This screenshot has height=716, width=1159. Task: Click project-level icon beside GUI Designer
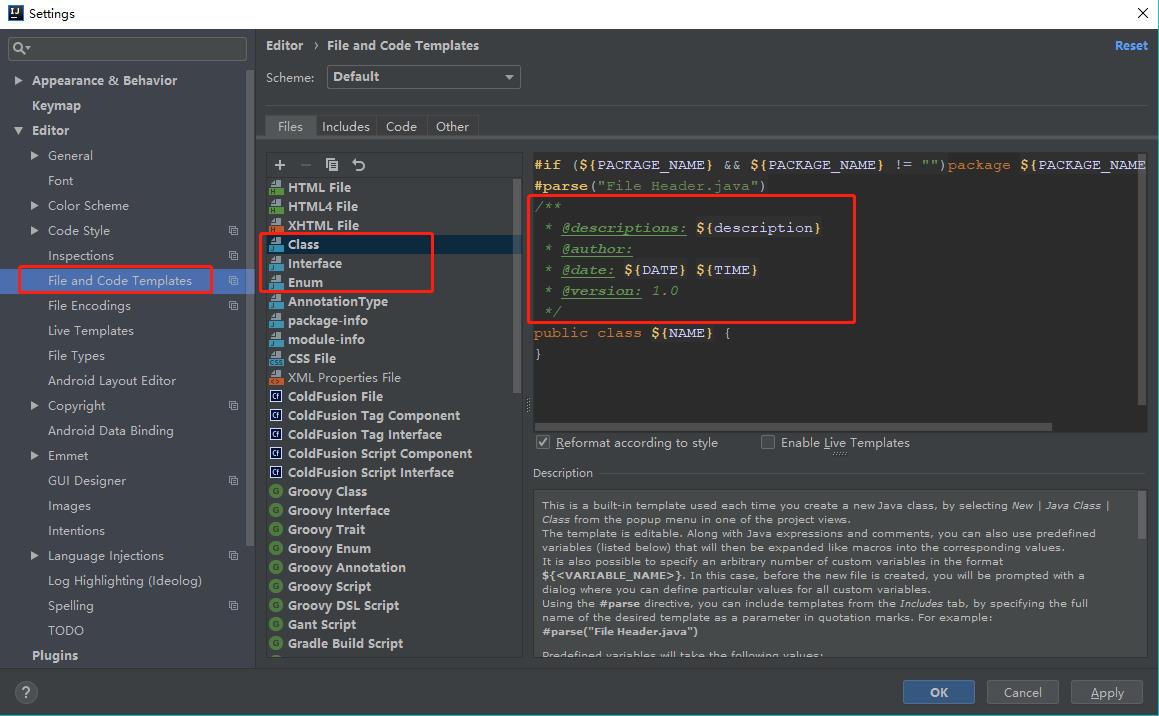(x=234, y=481)
